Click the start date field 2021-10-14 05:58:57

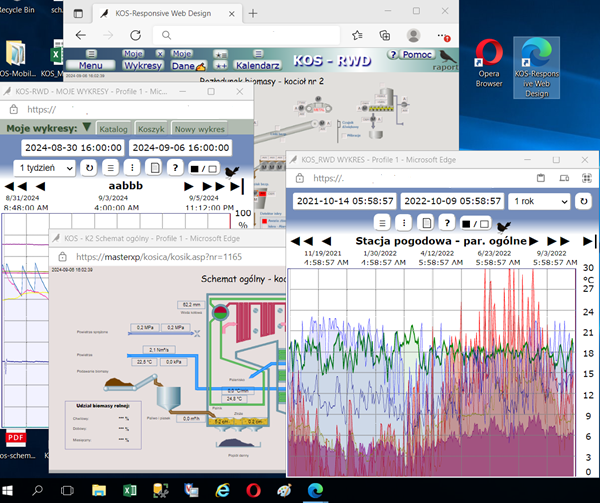[x=343, y=201]
